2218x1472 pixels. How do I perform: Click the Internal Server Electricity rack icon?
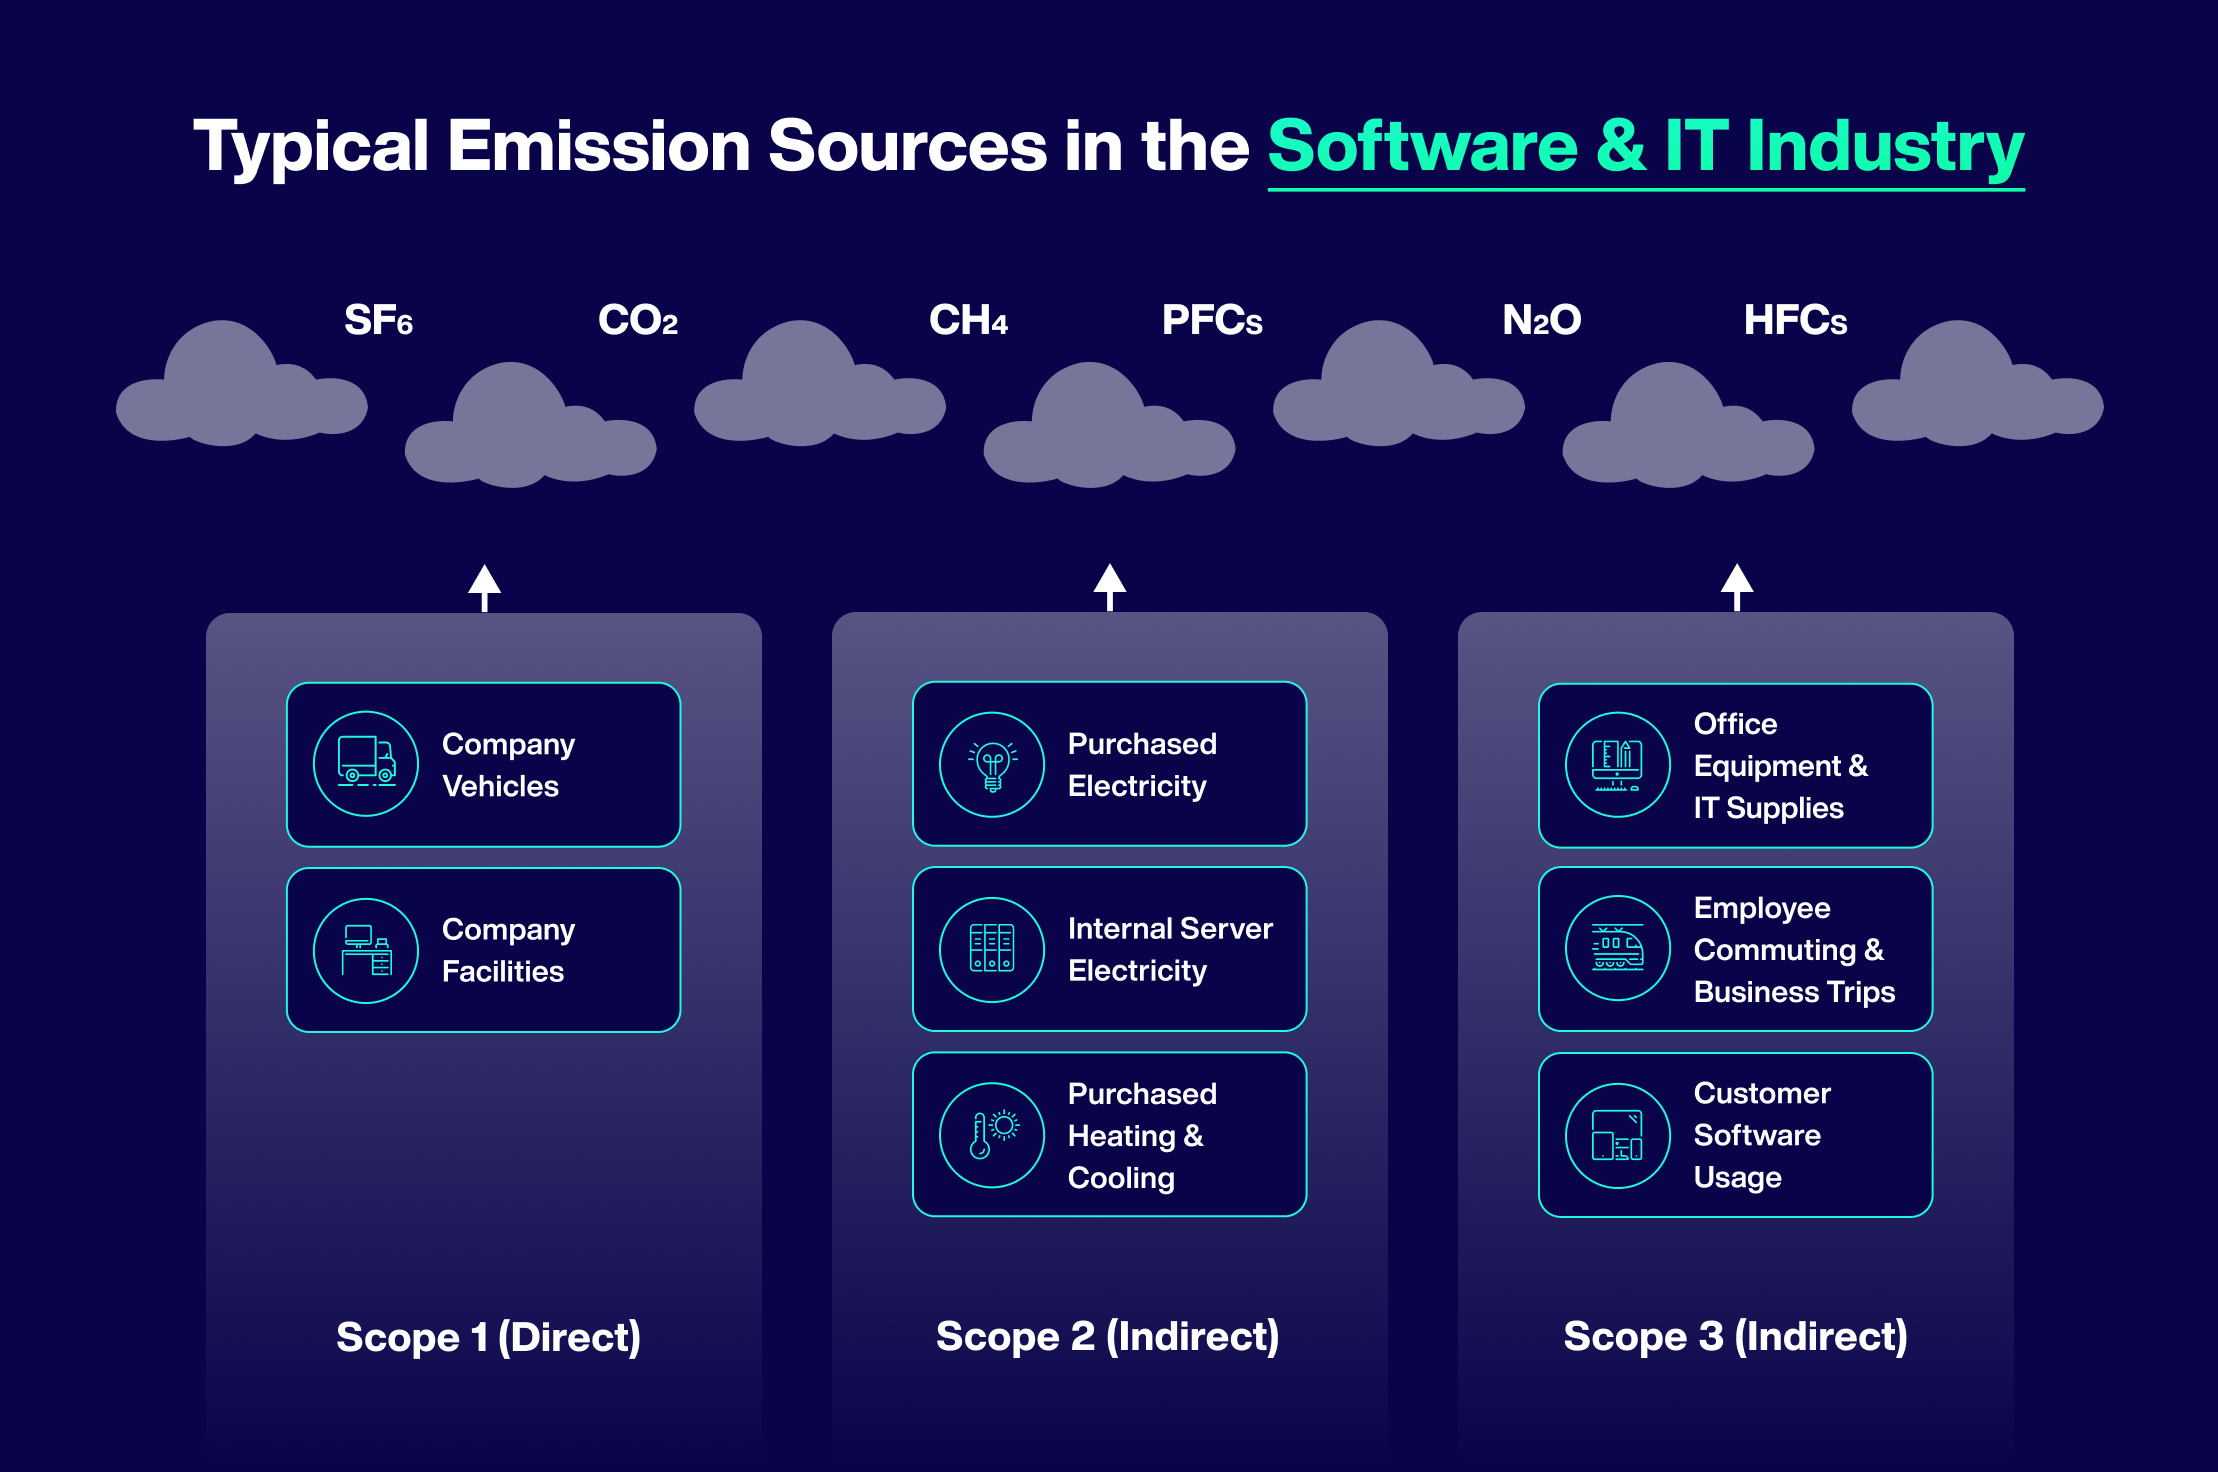[992, 949]
